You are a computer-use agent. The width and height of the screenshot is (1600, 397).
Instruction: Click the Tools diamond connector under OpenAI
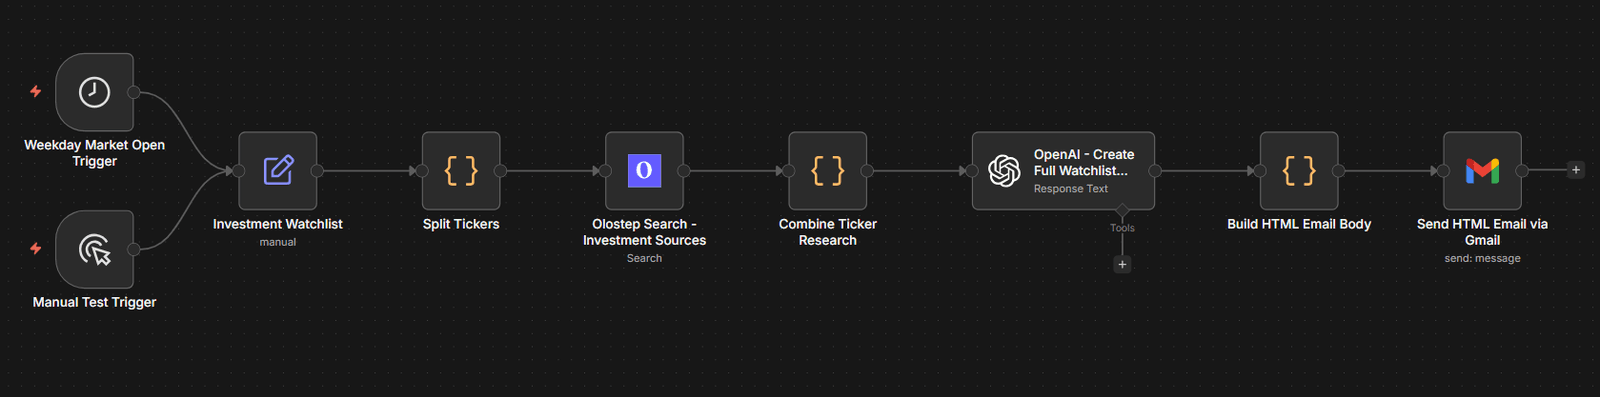(1122, 210)
